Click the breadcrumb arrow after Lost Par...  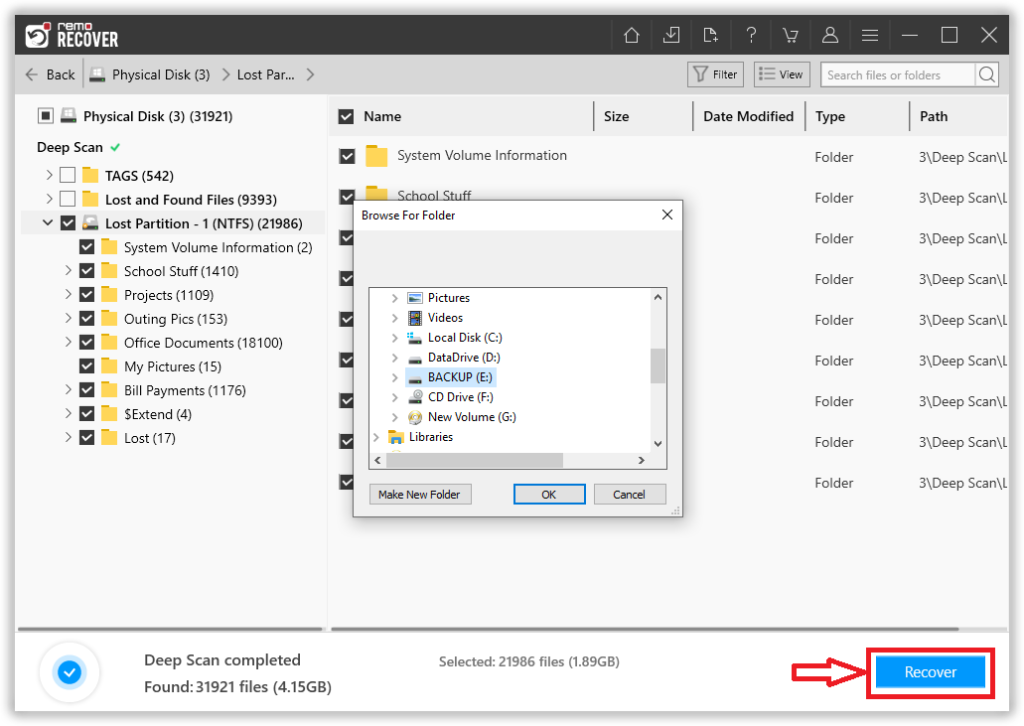click(x=310, y=74)
